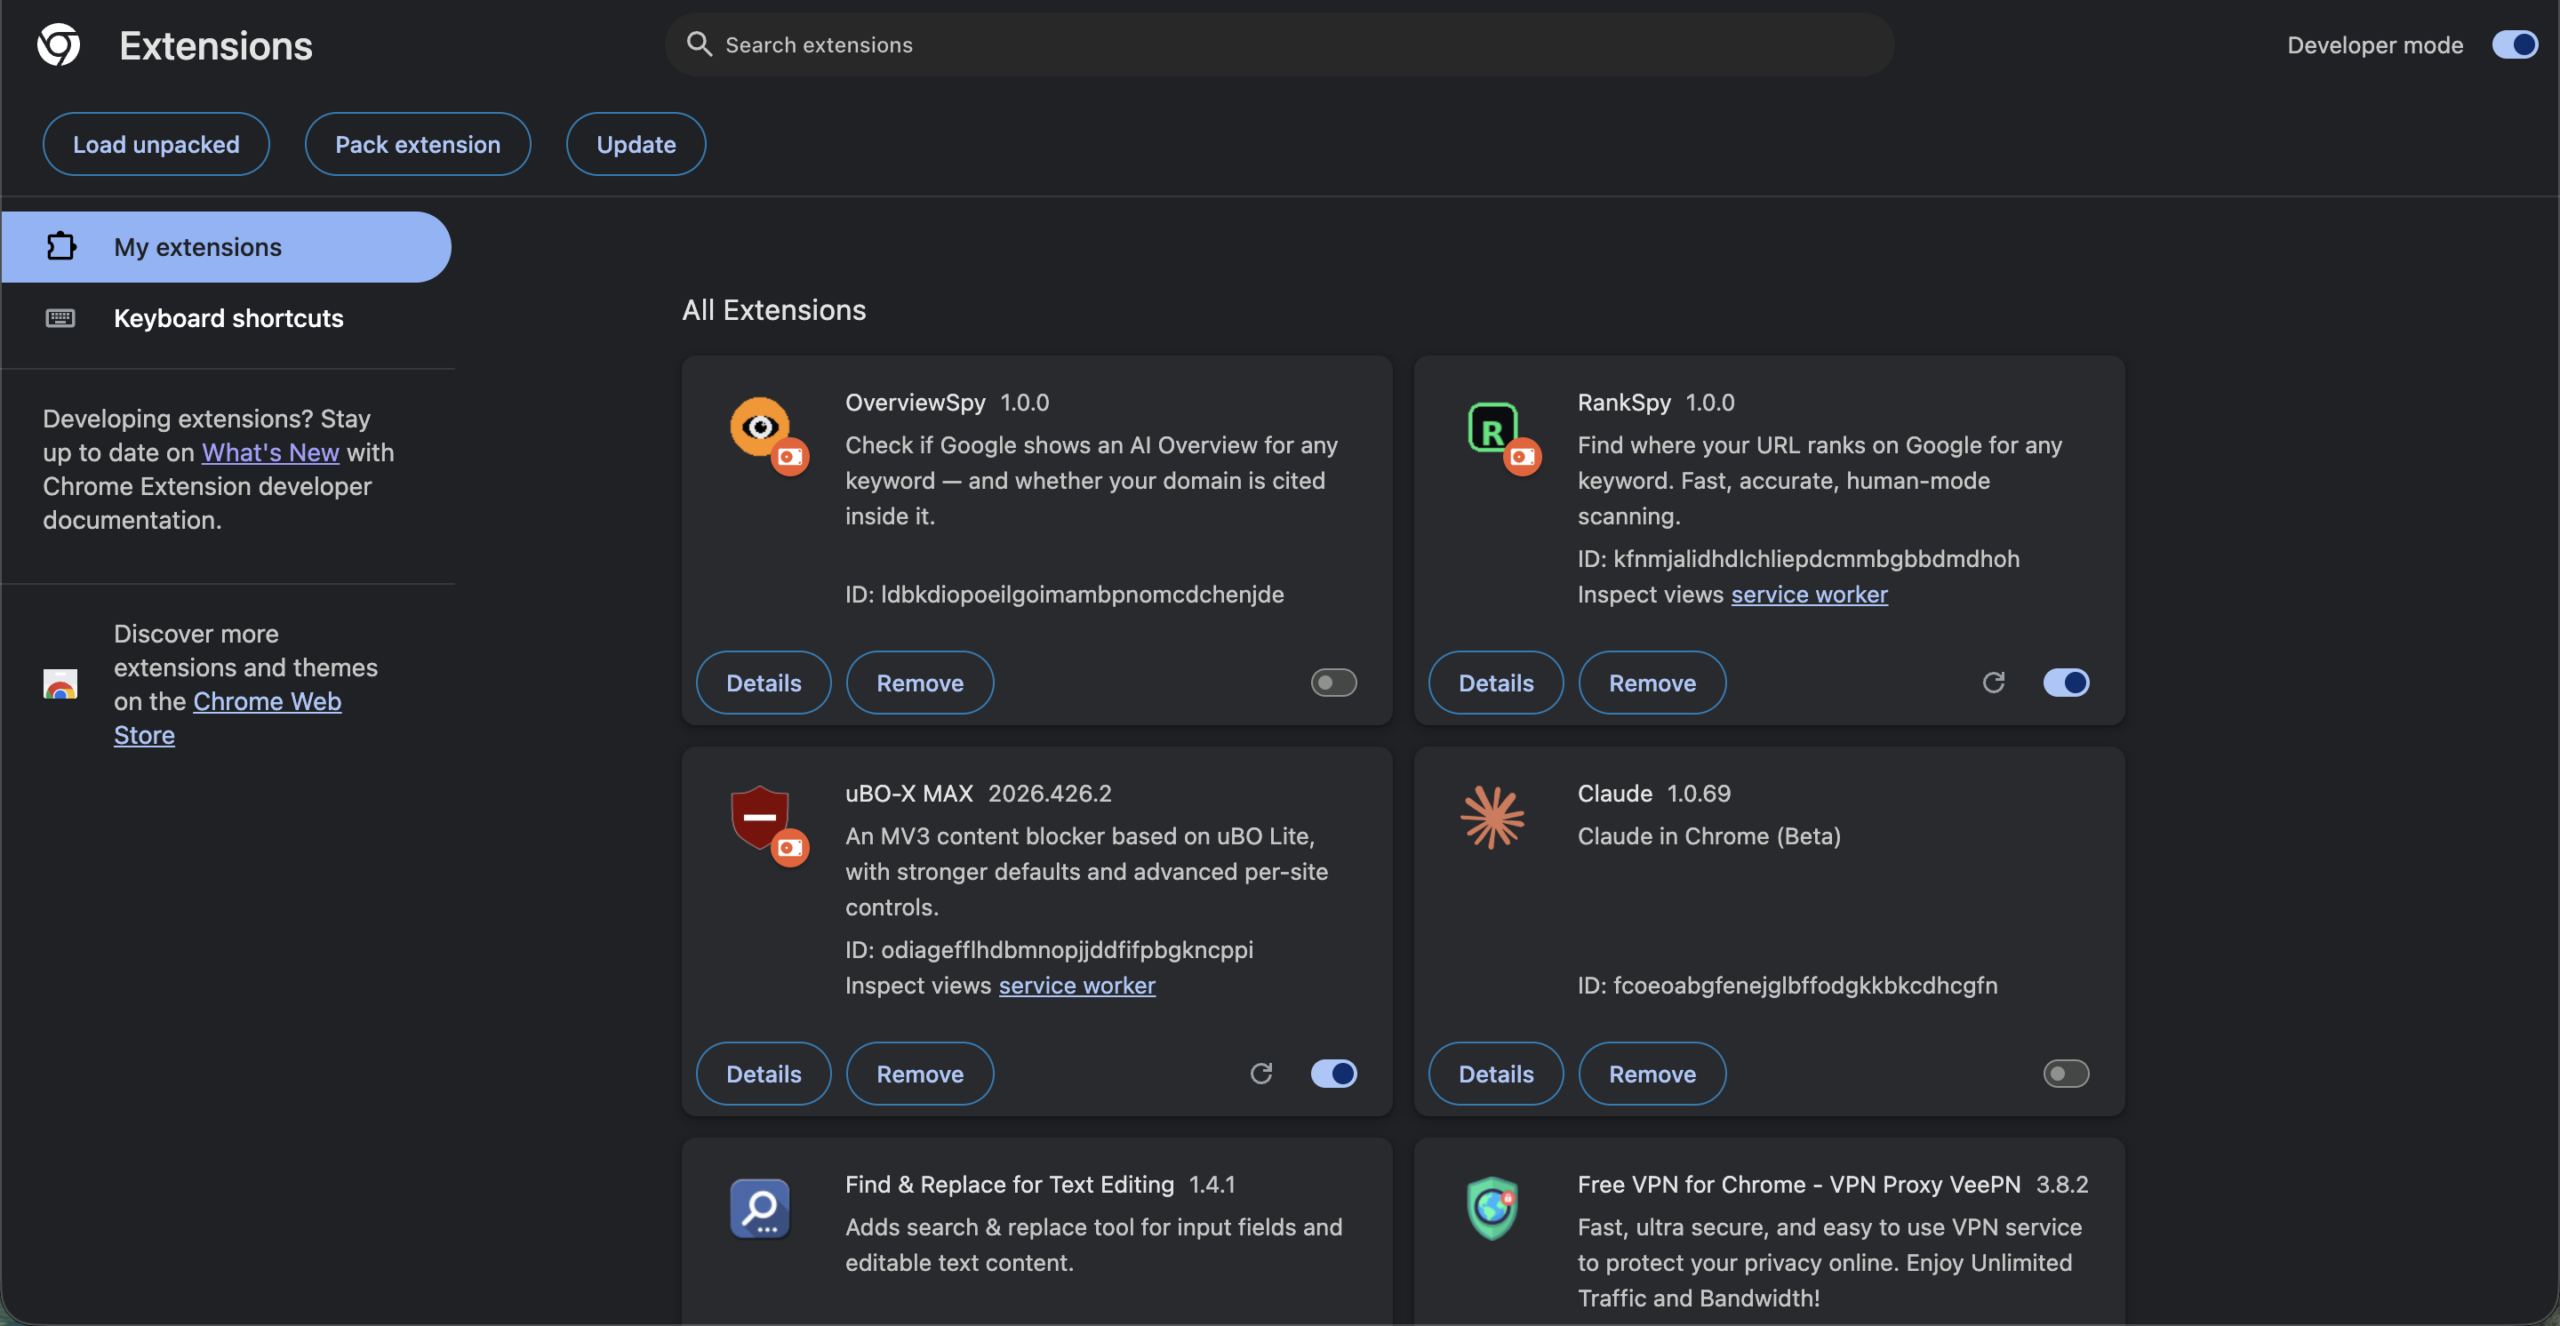2560x1326 pixels.
Task: Click Pack extension button
Action: click(418, 144)
